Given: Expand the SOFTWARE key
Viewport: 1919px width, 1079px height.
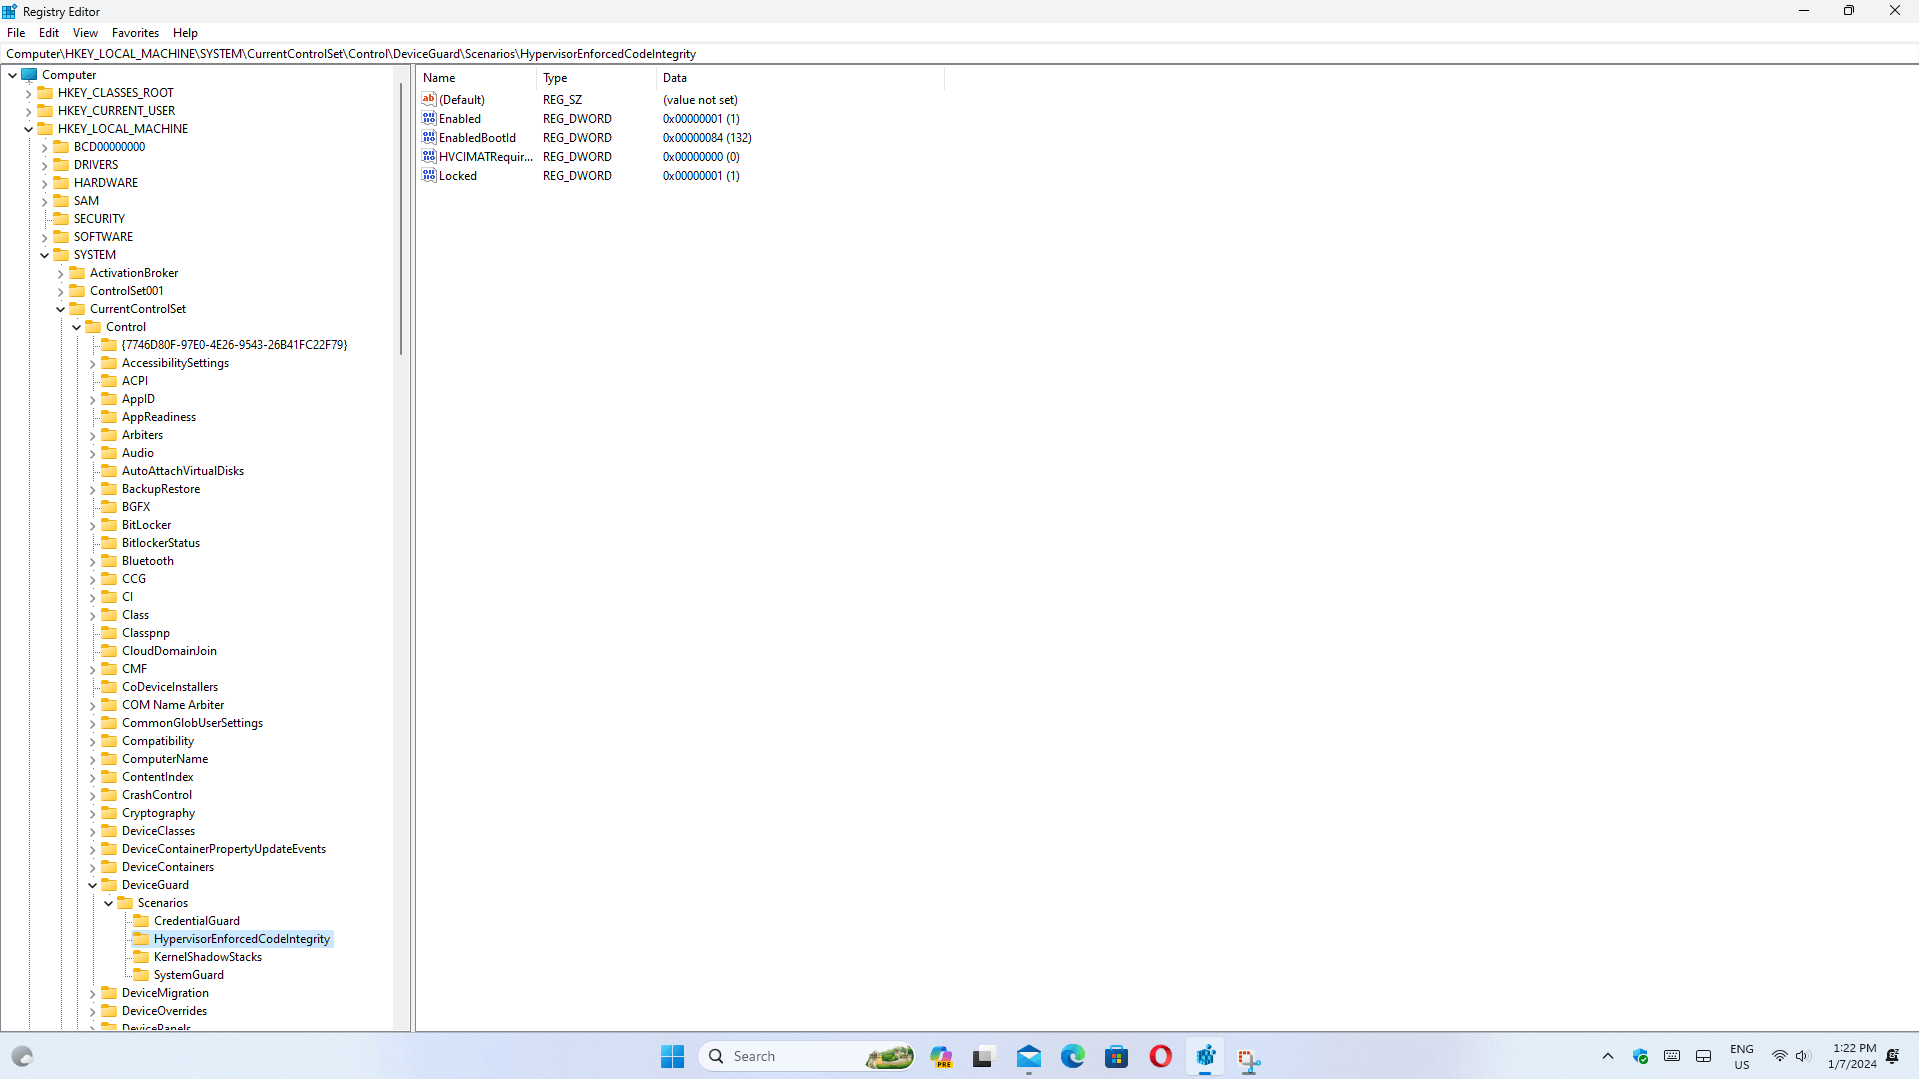Looking at the screenshot, I should (45, 237).
